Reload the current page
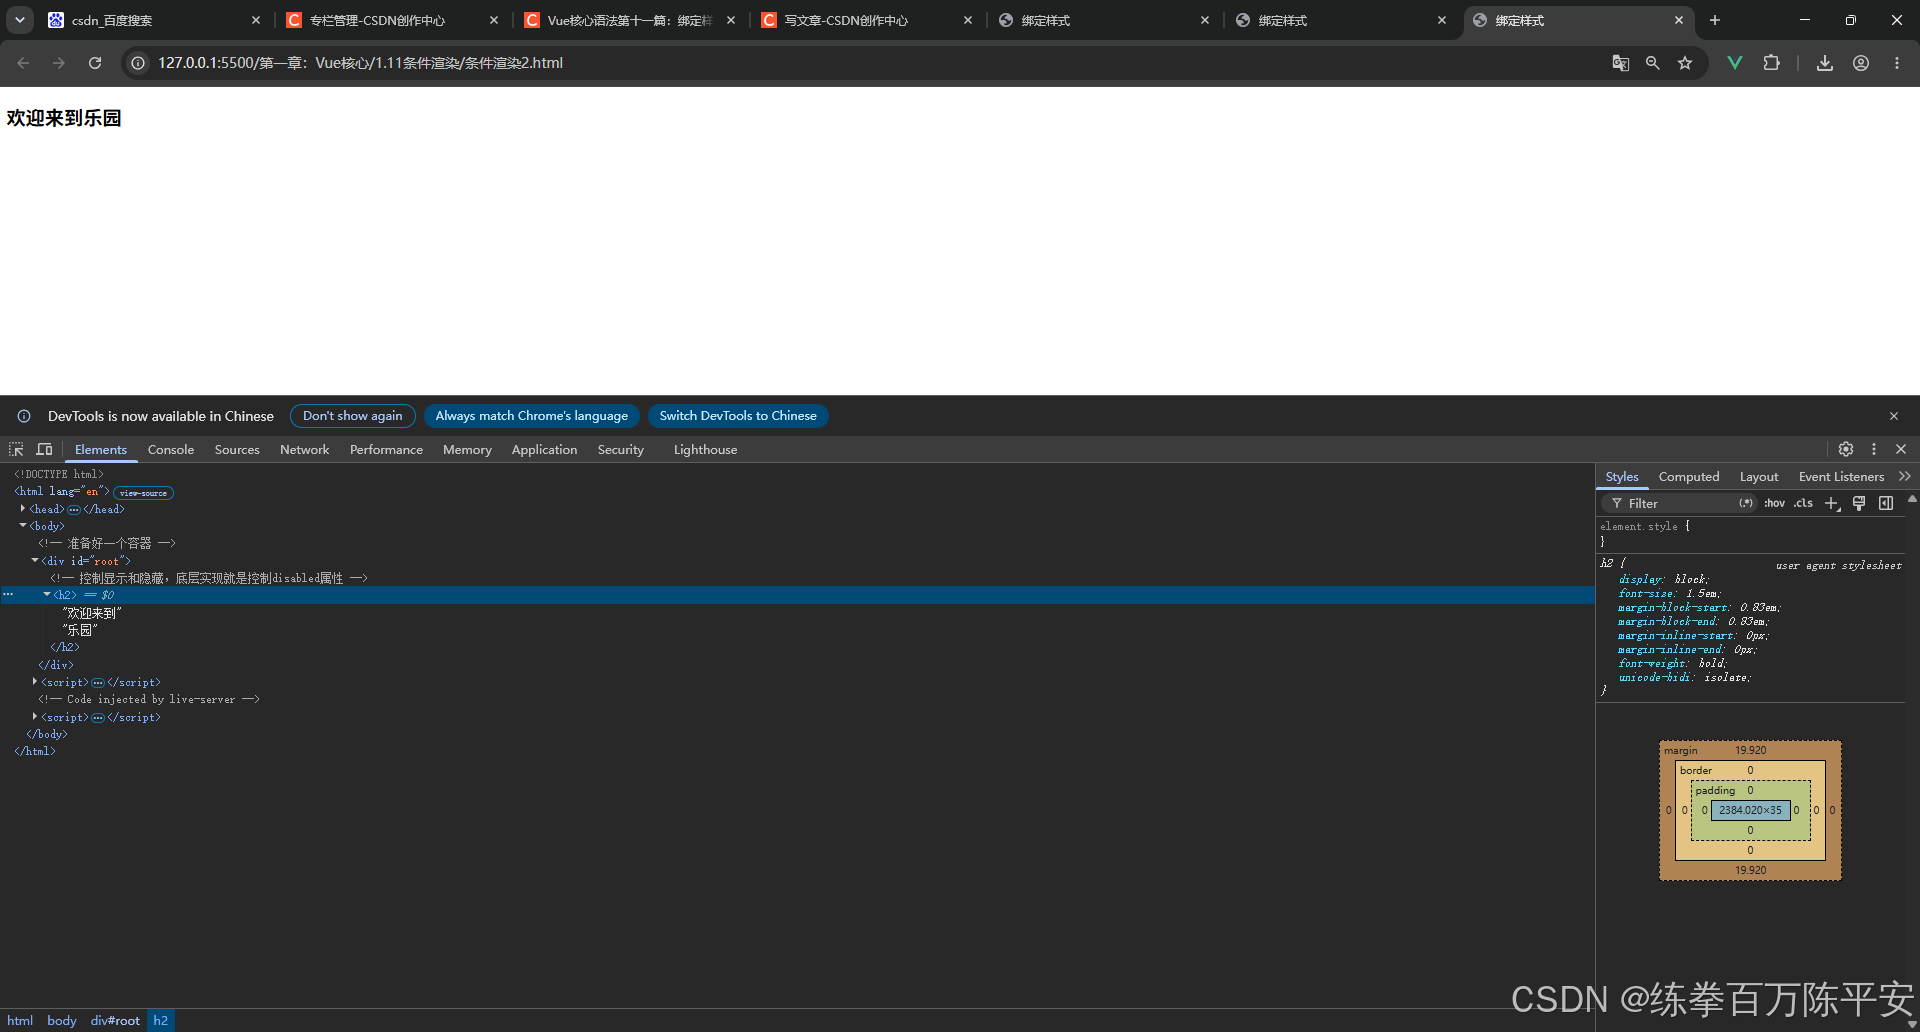The width and height of the screenshot is (1920, 1032). point(95,63)
